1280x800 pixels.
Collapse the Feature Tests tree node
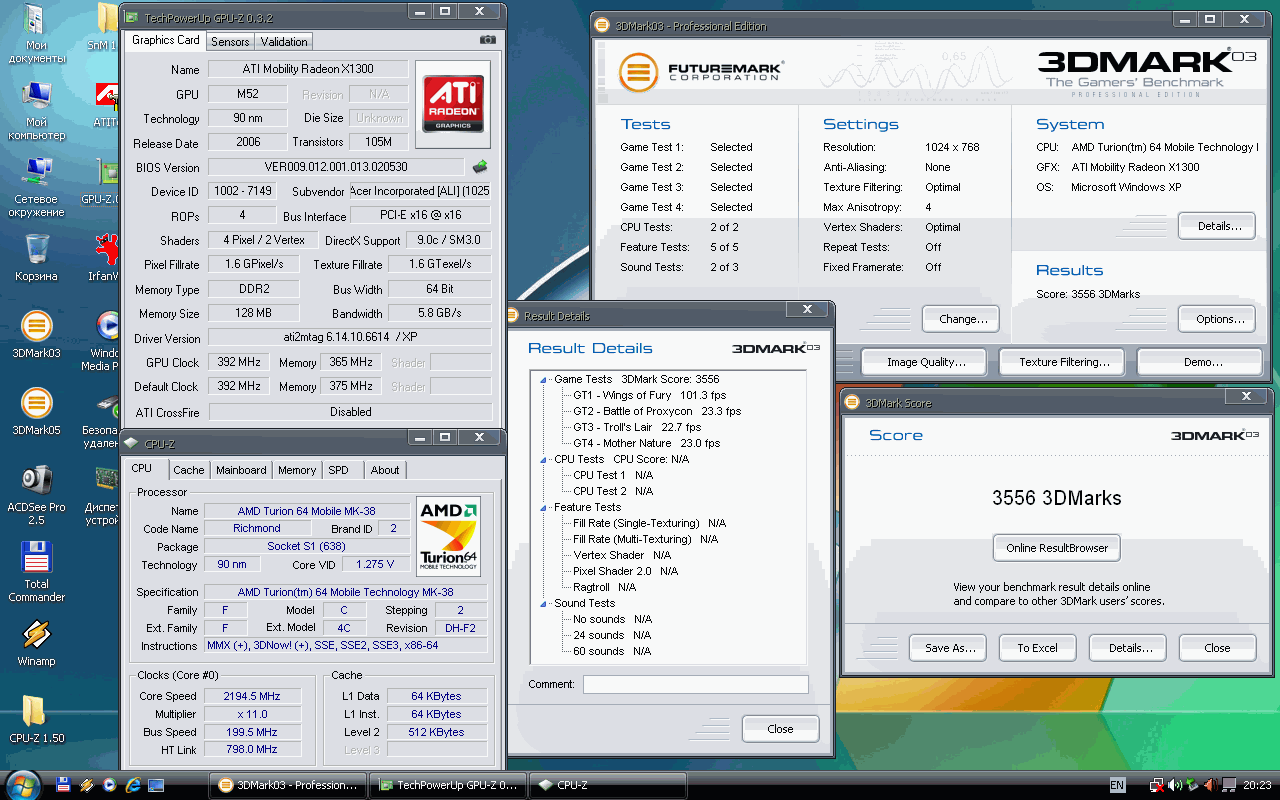(x=544, y=508)
